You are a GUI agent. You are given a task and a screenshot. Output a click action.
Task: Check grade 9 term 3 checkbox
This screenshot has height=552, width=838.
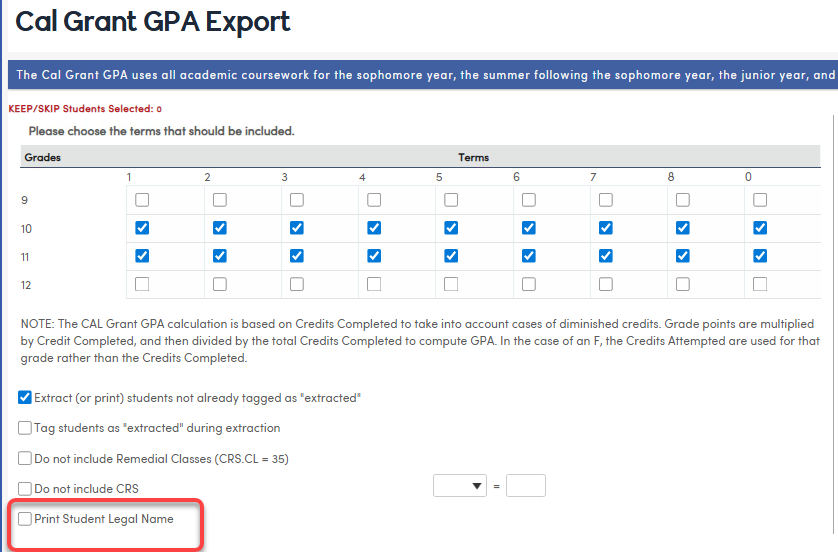click(x=297, y=200)
